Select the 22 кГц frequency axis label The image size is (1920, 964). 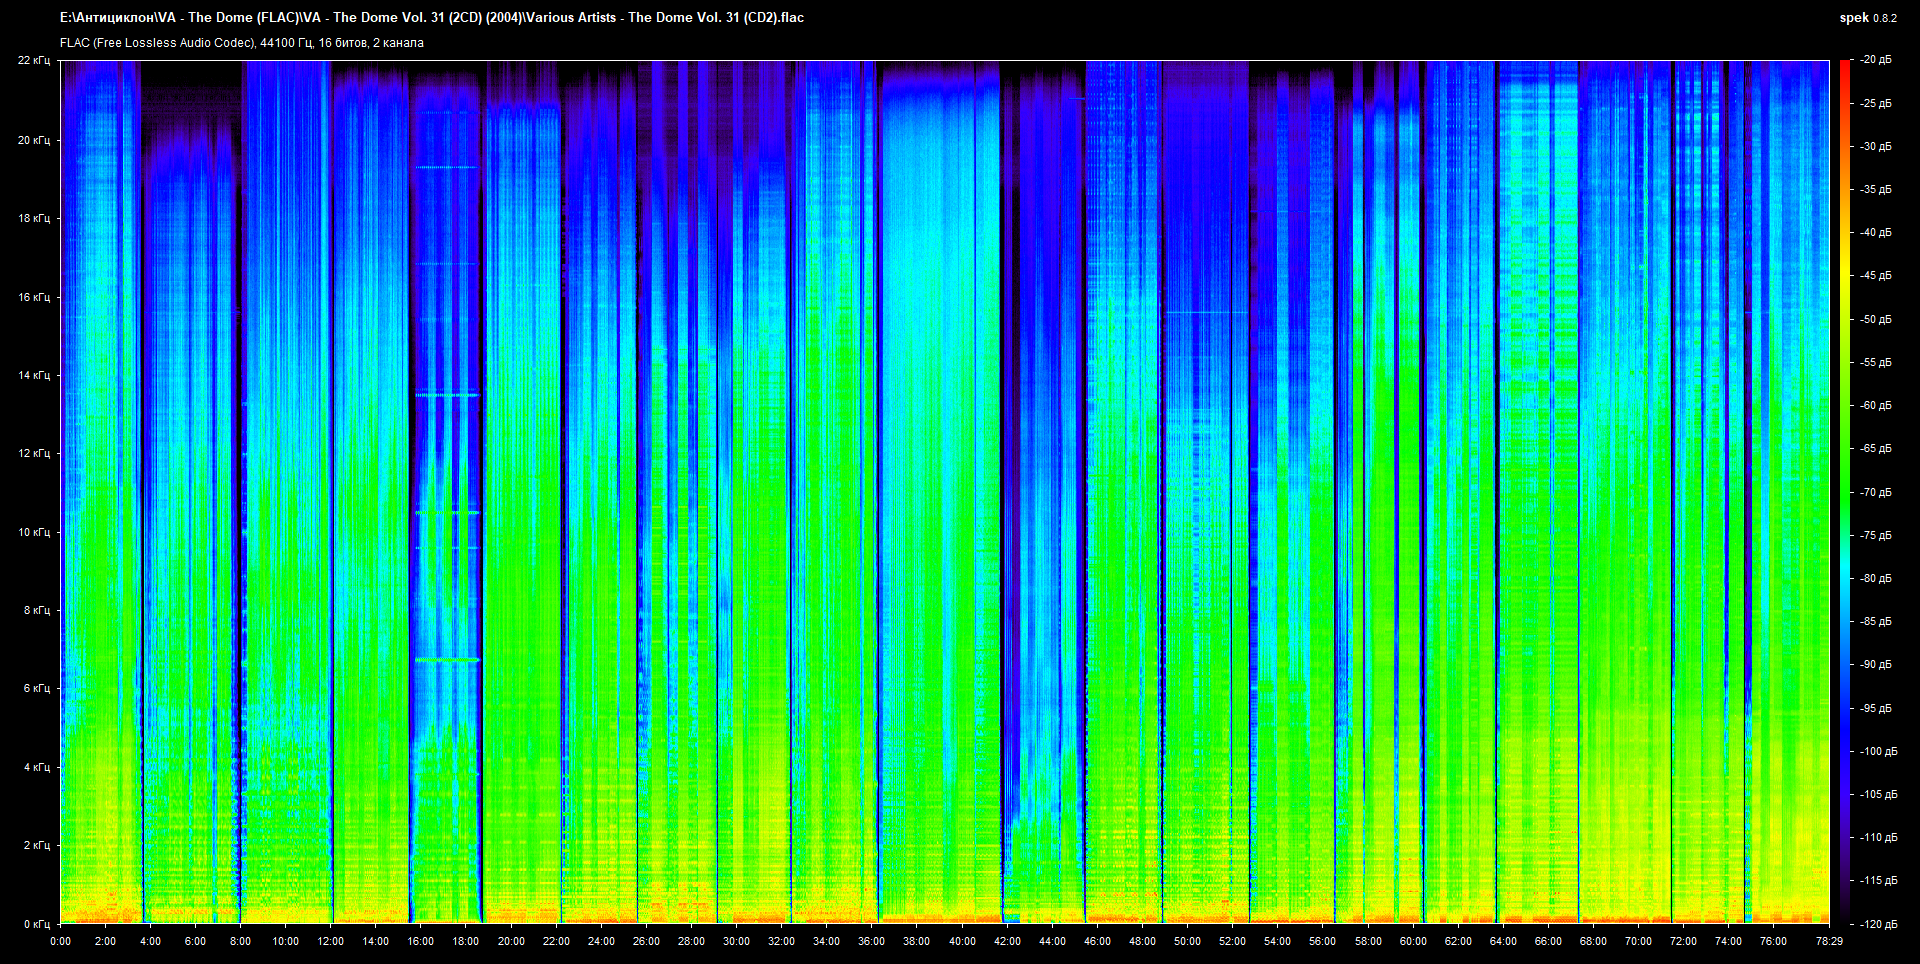(x=33, y=61)
